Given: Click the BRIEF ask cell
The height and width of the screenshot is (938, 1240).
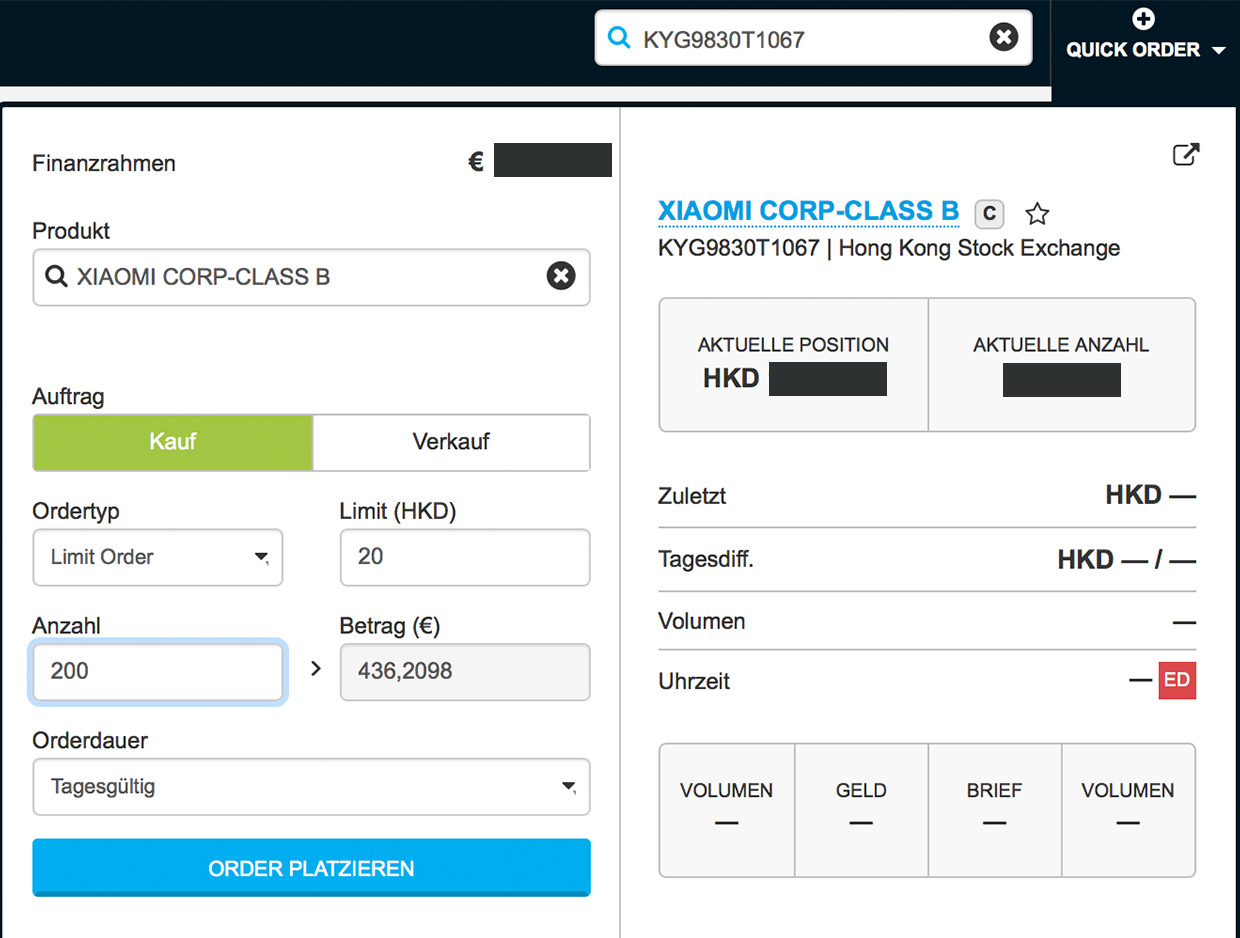Looking at the screenshot, I should pos(994,810).
